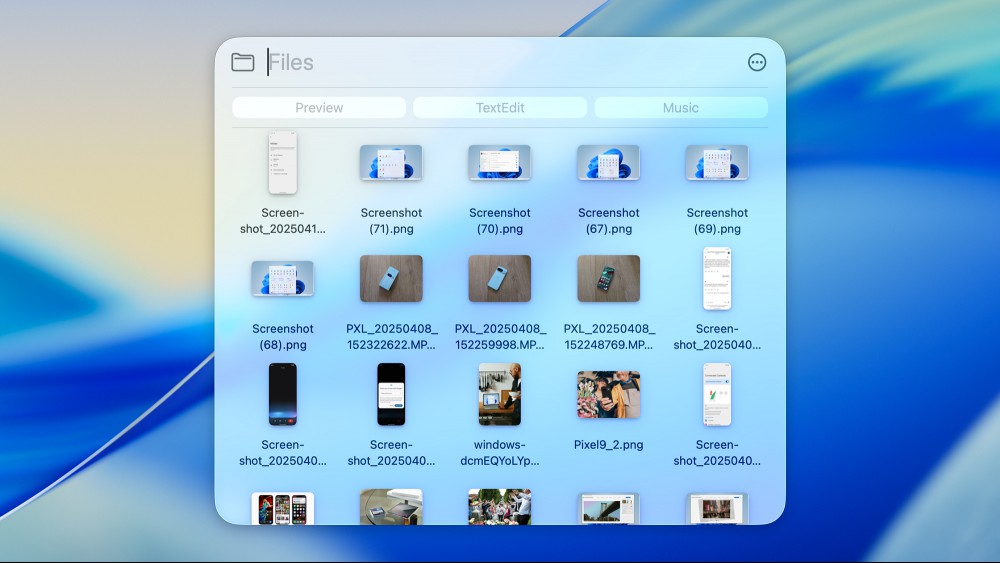
Task: Select the Screenshot (69).png file name
Action: click(717, 221)
